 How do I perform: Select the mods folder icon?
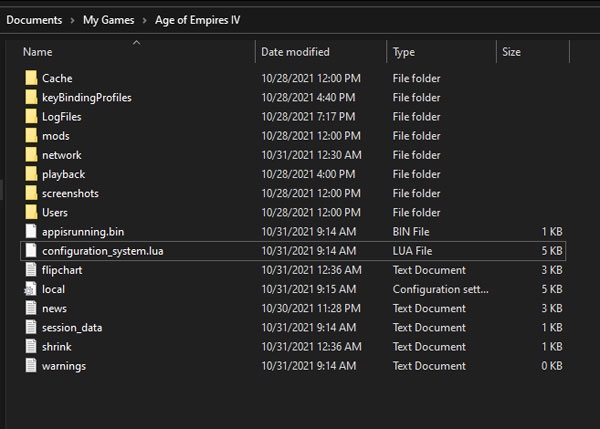tap(31, 135)
